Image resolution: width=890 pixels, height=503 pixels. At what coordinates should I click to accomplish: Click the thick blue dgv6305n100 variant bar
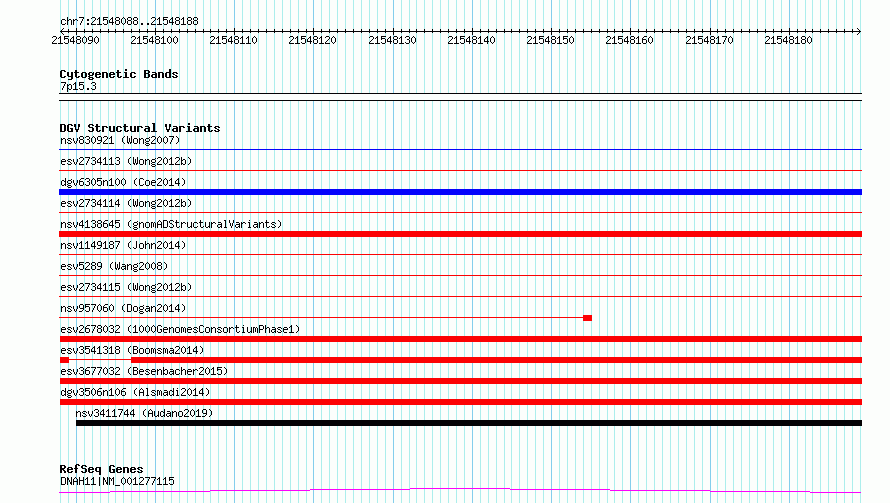pos(460,192)
